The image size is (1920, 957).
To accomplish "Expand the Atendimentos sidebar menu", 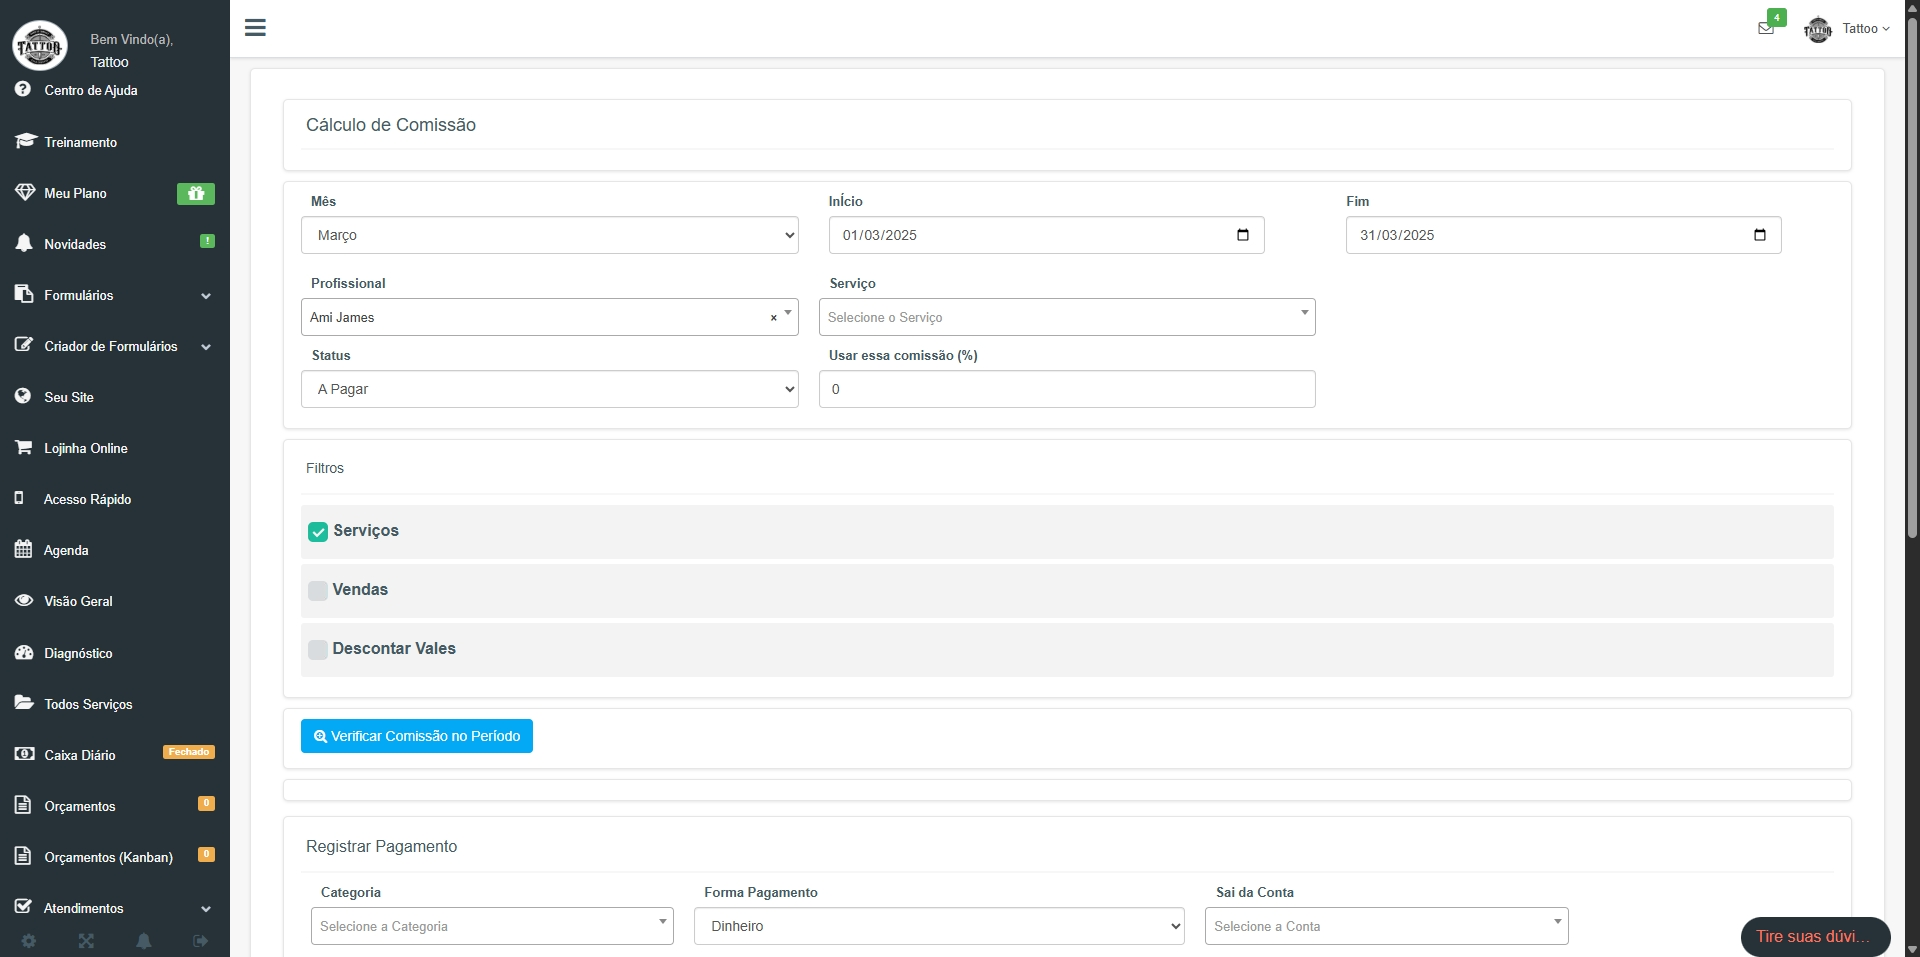I will coord(115,908).
